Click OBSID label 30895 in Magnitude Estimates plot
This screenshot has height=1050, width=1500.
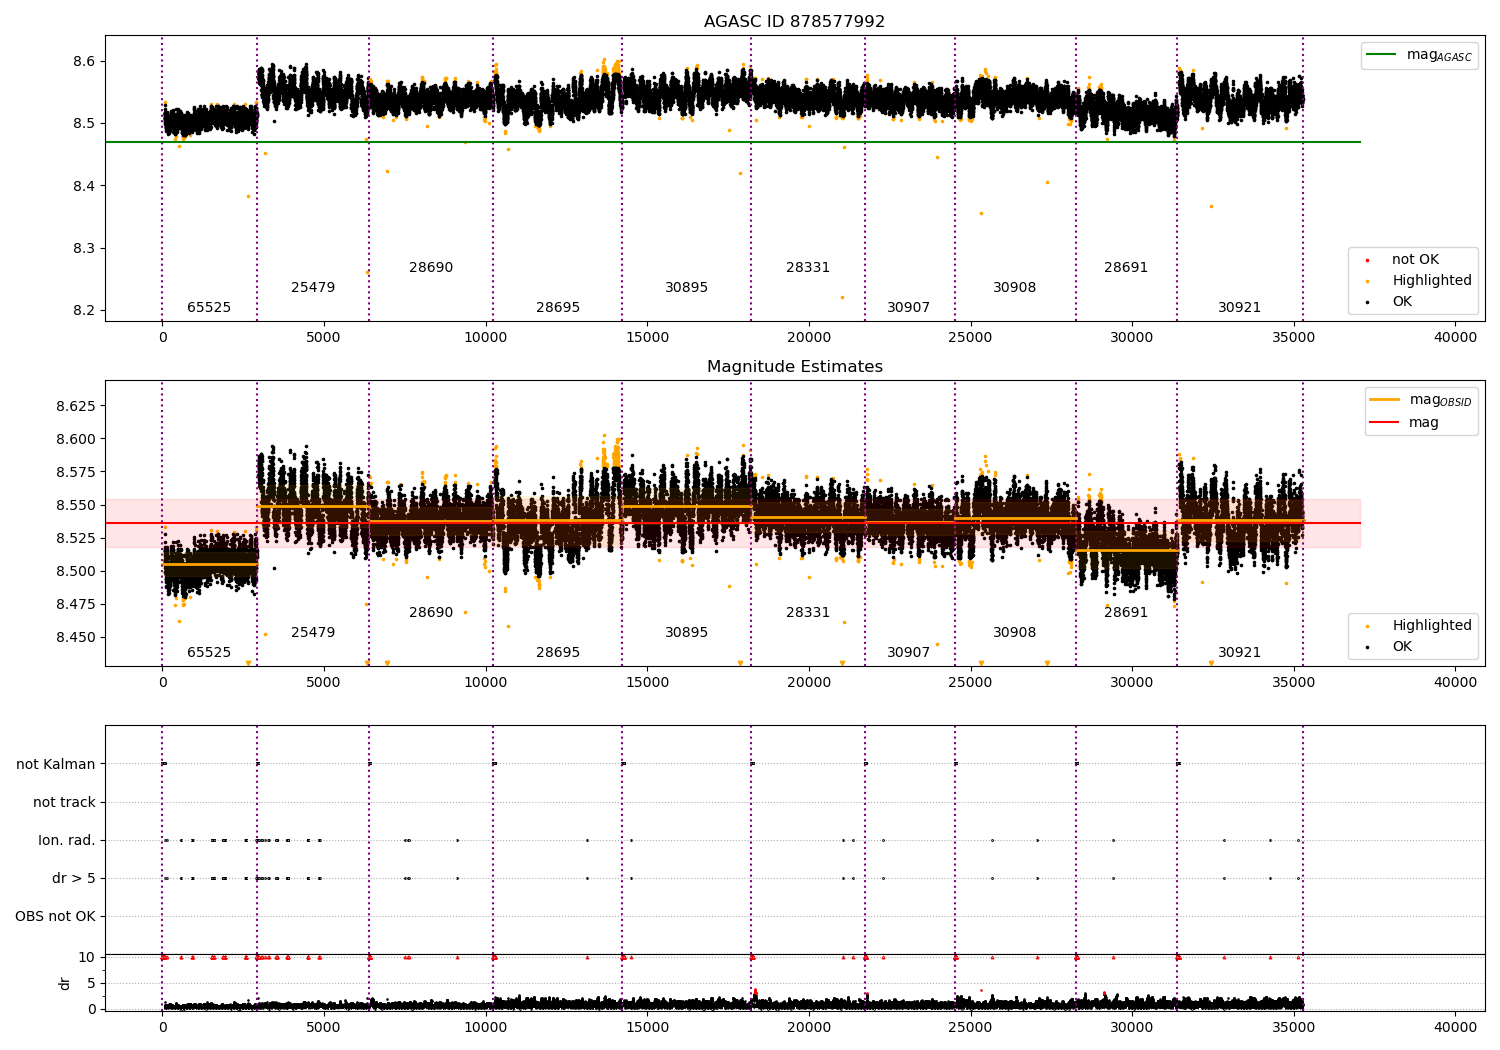click(687, 633)
